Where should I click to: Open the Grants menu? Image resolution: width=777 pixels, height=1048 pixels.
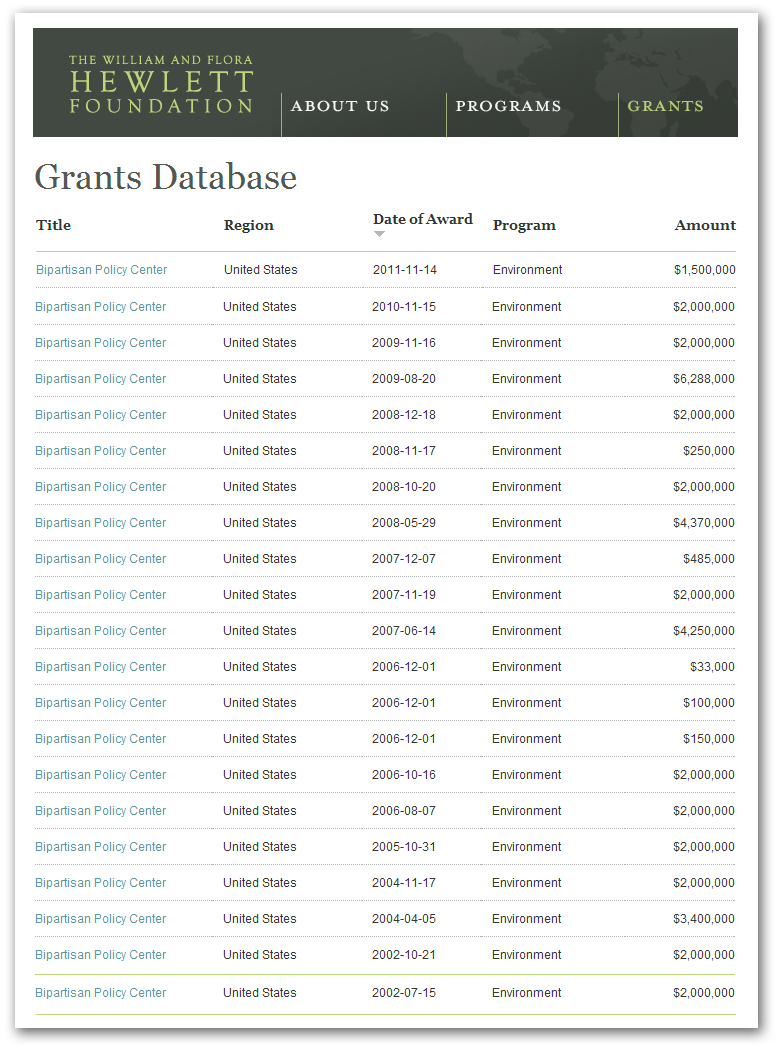(665, 106)
